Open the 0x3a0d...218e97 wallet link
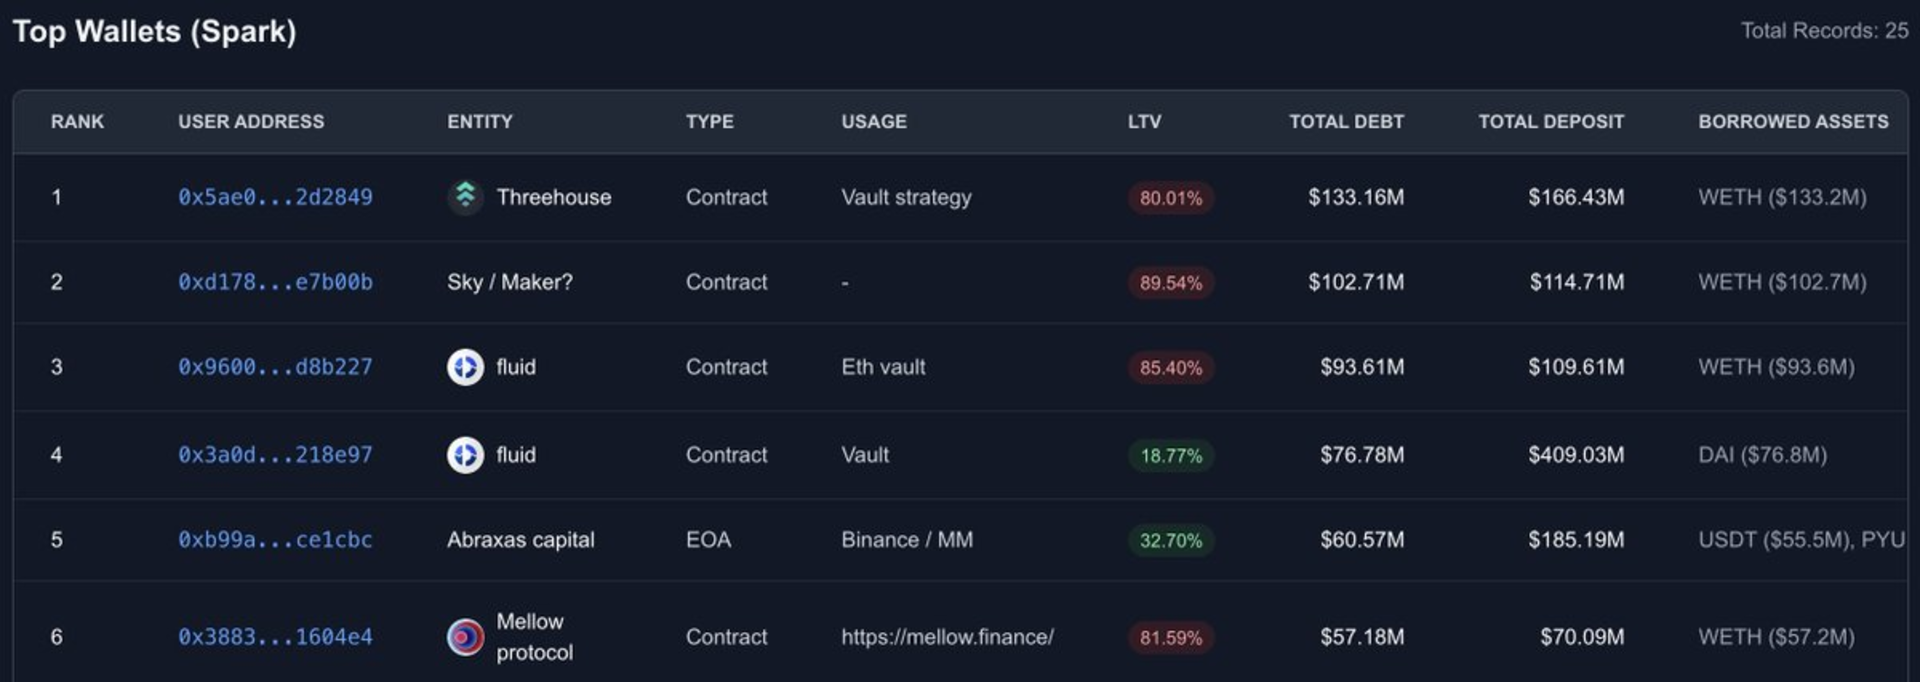Image resolution: width=1920 pixels, height=682 pixels. 274,455
